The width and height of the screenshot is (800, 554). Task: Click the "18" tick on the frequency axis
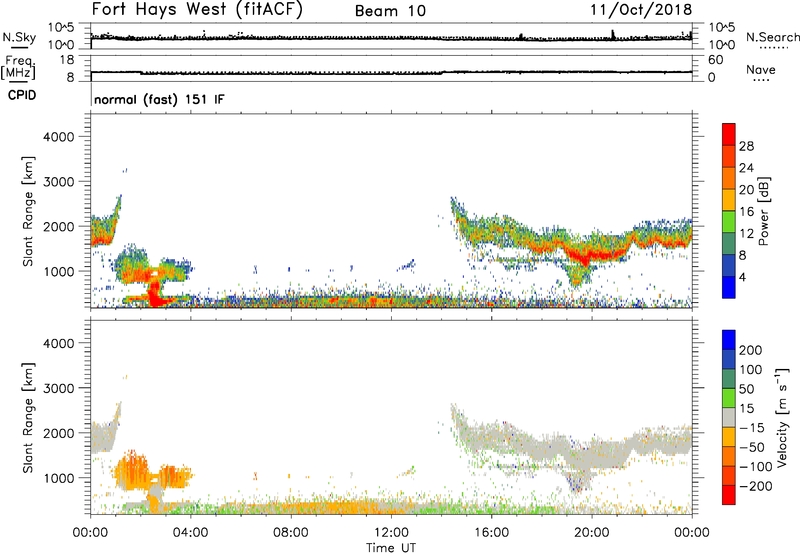coord(67,60)
